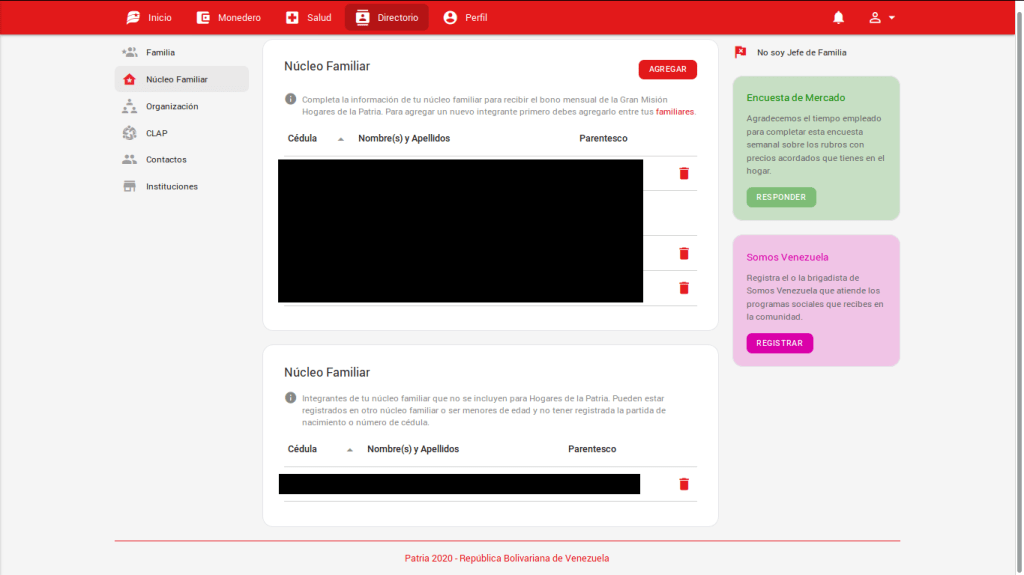Go to the Monedero section

pos(229,17)
